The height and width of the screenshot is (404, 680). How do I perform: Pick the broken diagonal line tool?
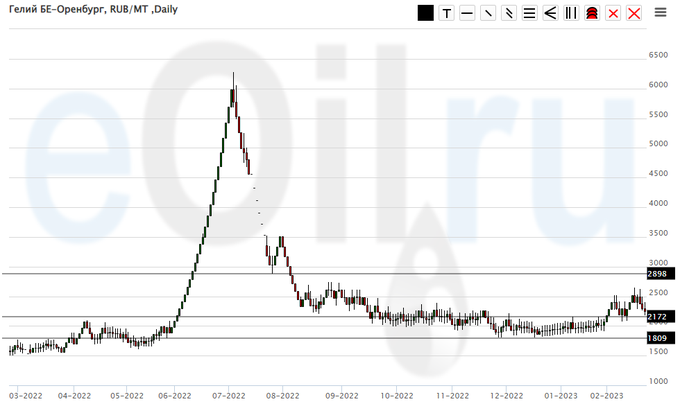(x=509, y=13)
